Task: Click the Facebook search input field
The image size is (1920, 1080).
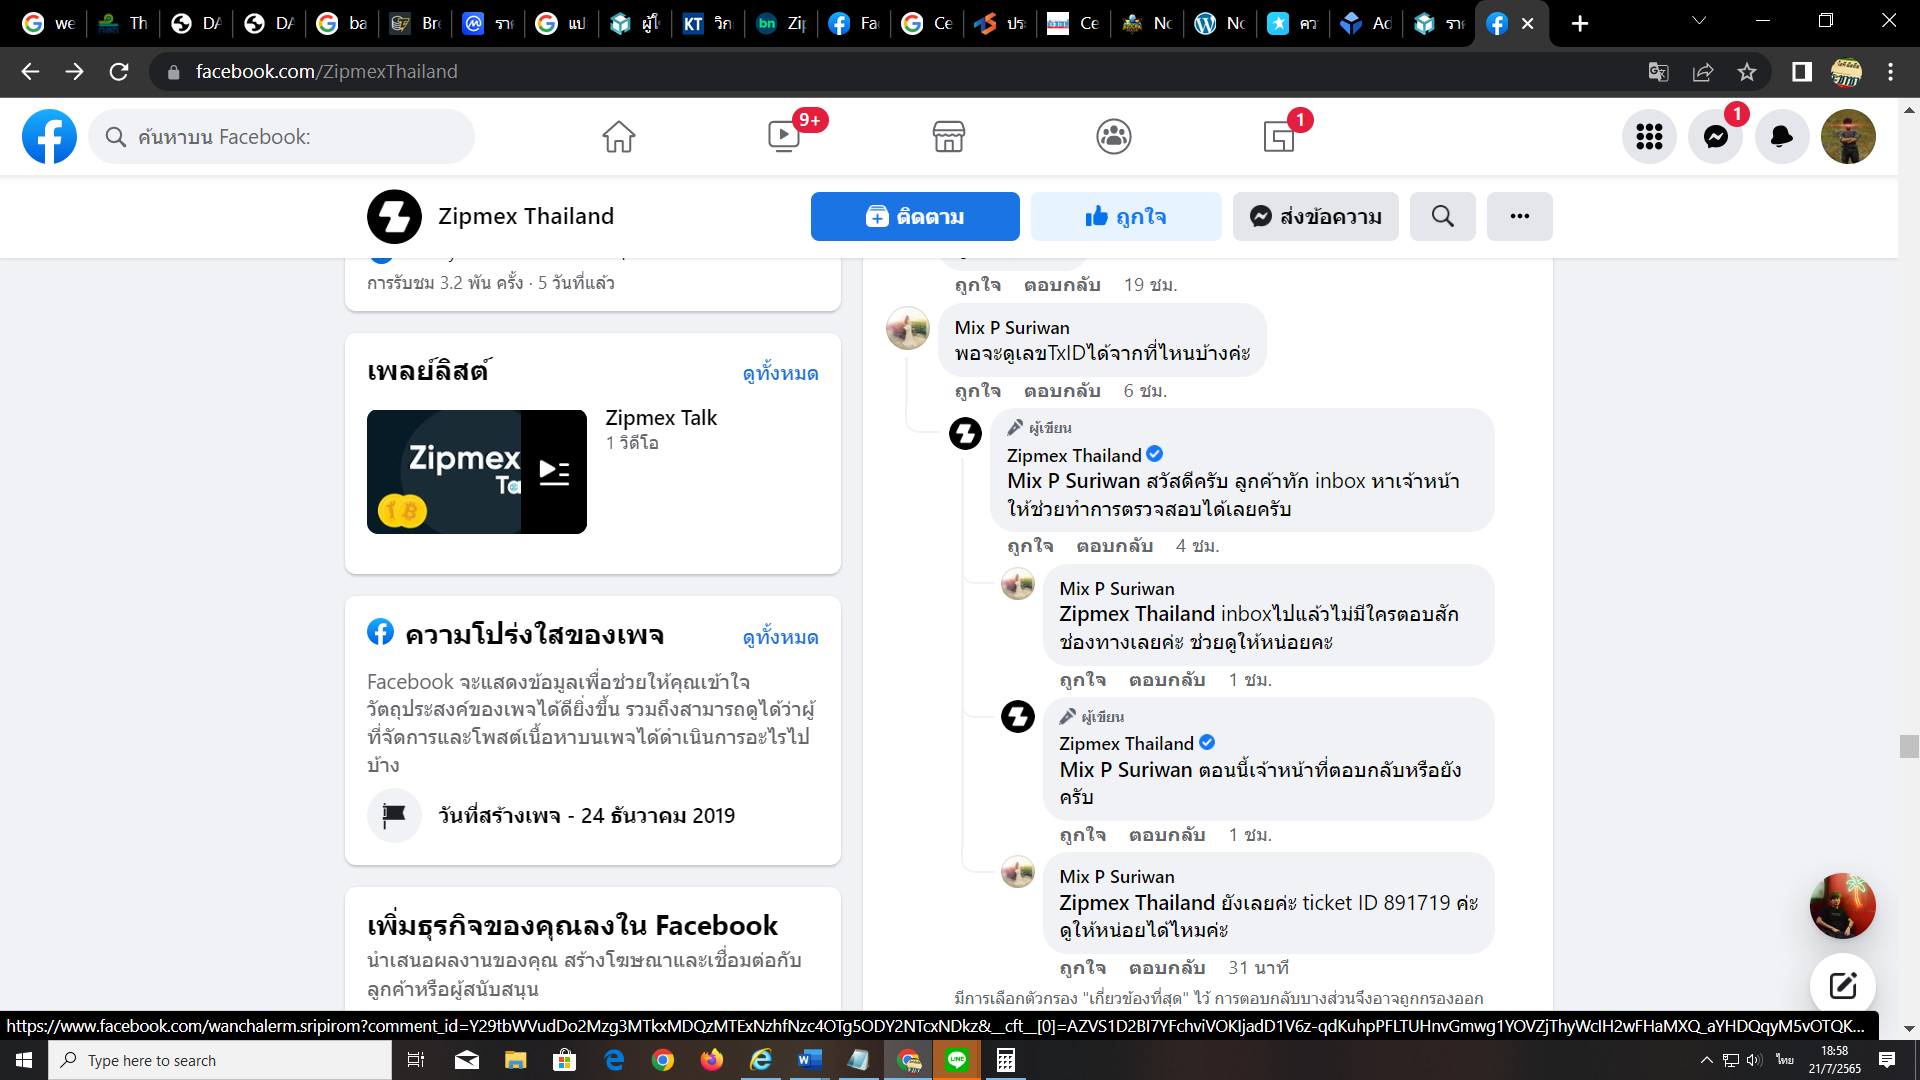Action: pos(282,136)
